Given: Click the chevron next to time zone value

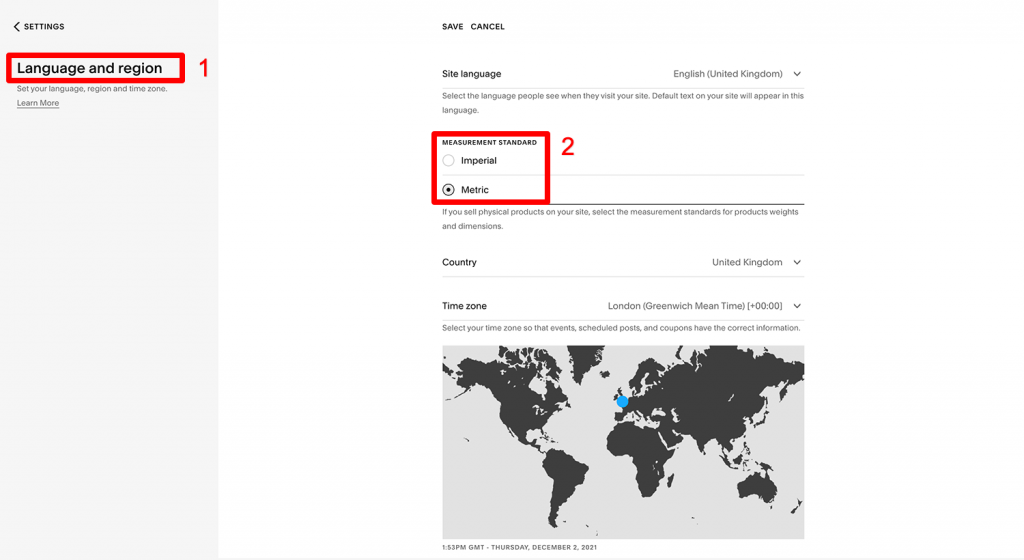Looking at the screenshot, I should pos(797,306).
